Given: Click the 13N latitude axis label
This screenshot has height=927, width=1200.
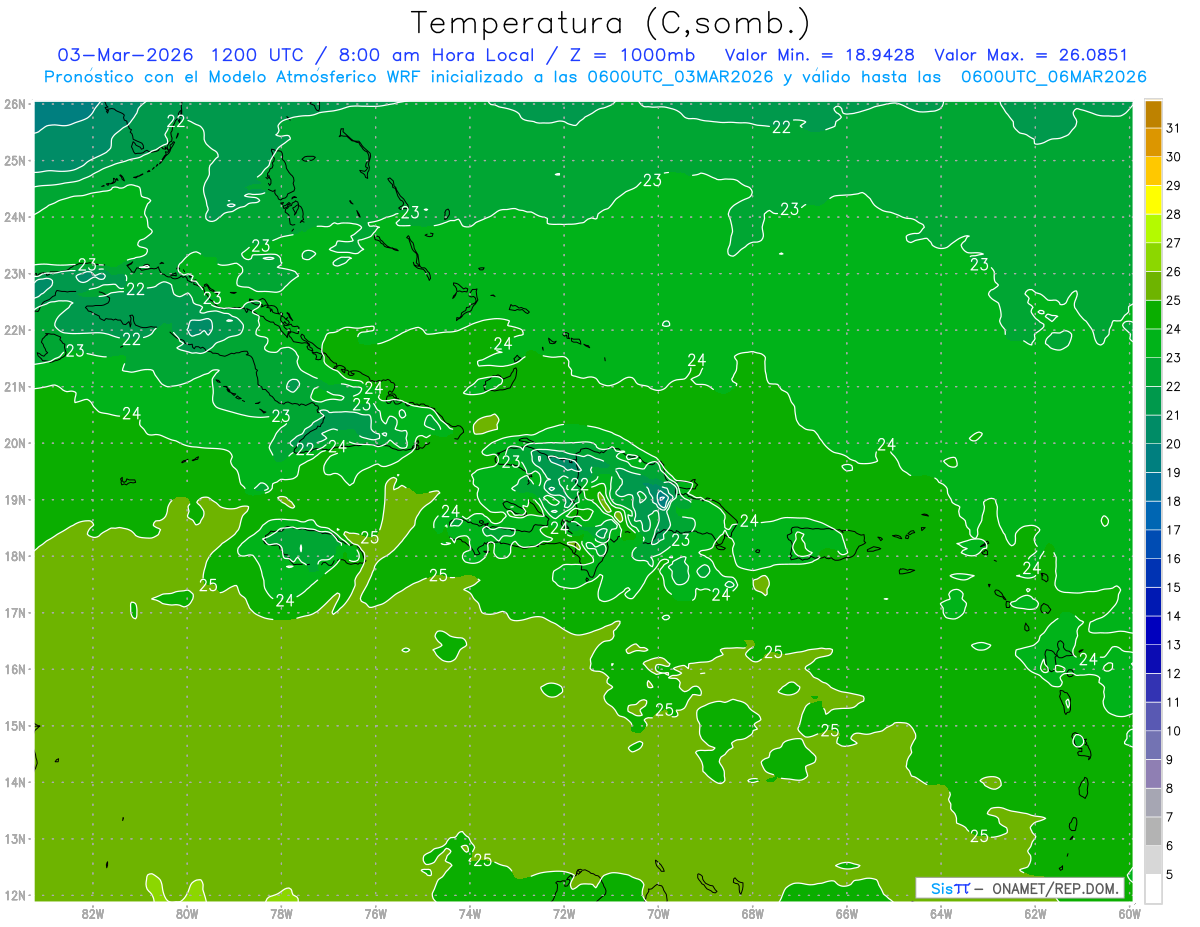Looking at the screenshot, I should pos(14,839).
